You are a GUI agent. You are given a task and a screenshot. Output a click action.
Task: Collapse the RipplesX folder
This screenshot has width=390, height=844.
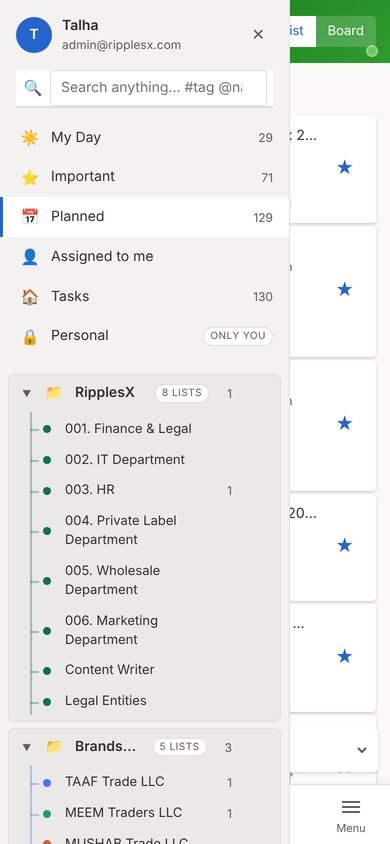27,393
